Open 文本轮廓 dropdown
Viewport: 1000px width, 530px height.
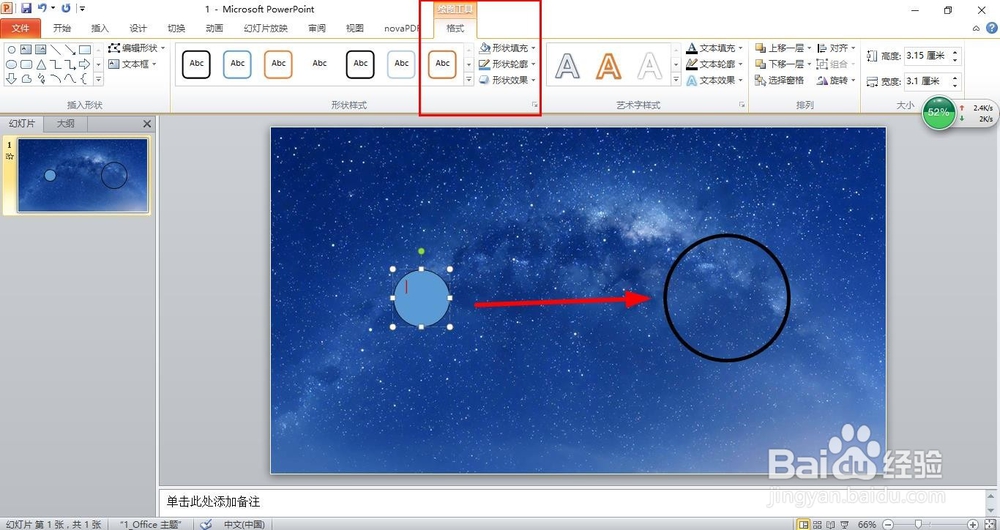click(715, 64)
